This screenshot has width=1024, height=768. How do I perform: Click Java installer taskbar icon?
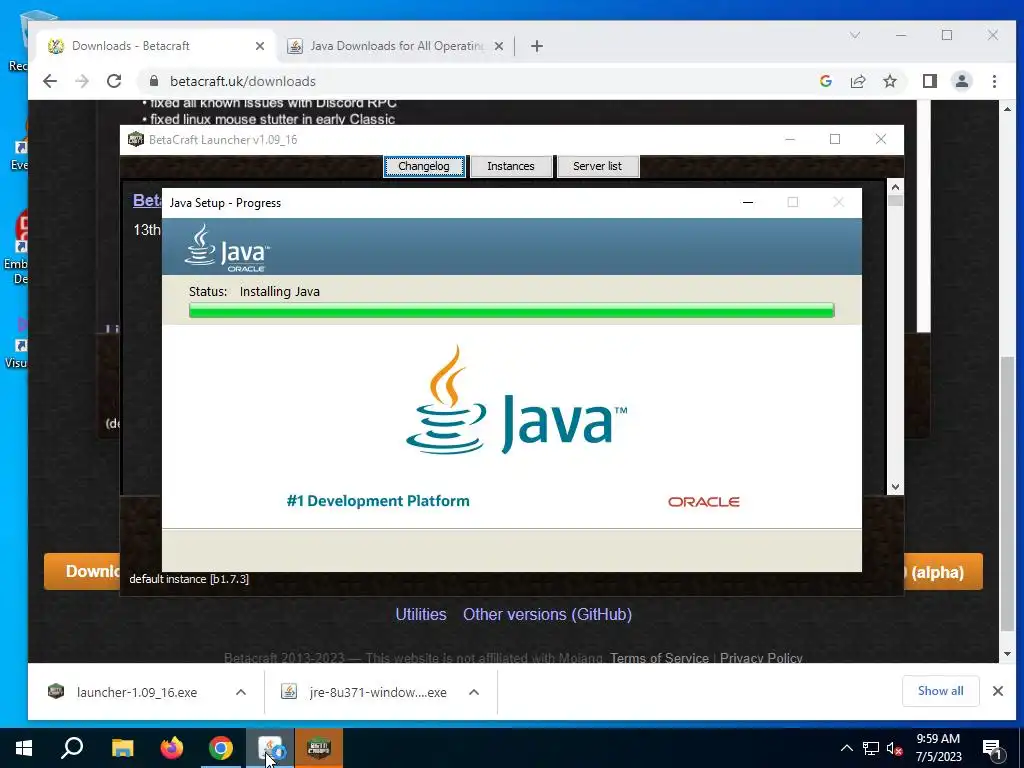tap(270, 748)
